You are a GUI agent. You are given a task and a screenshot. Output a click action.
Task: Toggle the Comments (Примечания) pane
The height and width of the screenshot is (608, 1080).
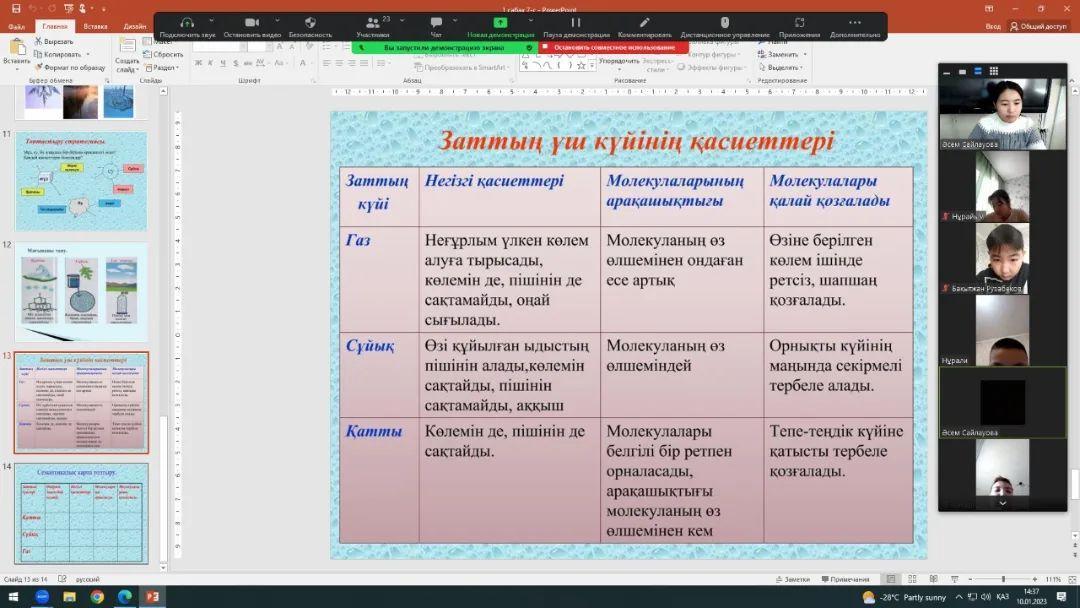(x=845, y=579)
